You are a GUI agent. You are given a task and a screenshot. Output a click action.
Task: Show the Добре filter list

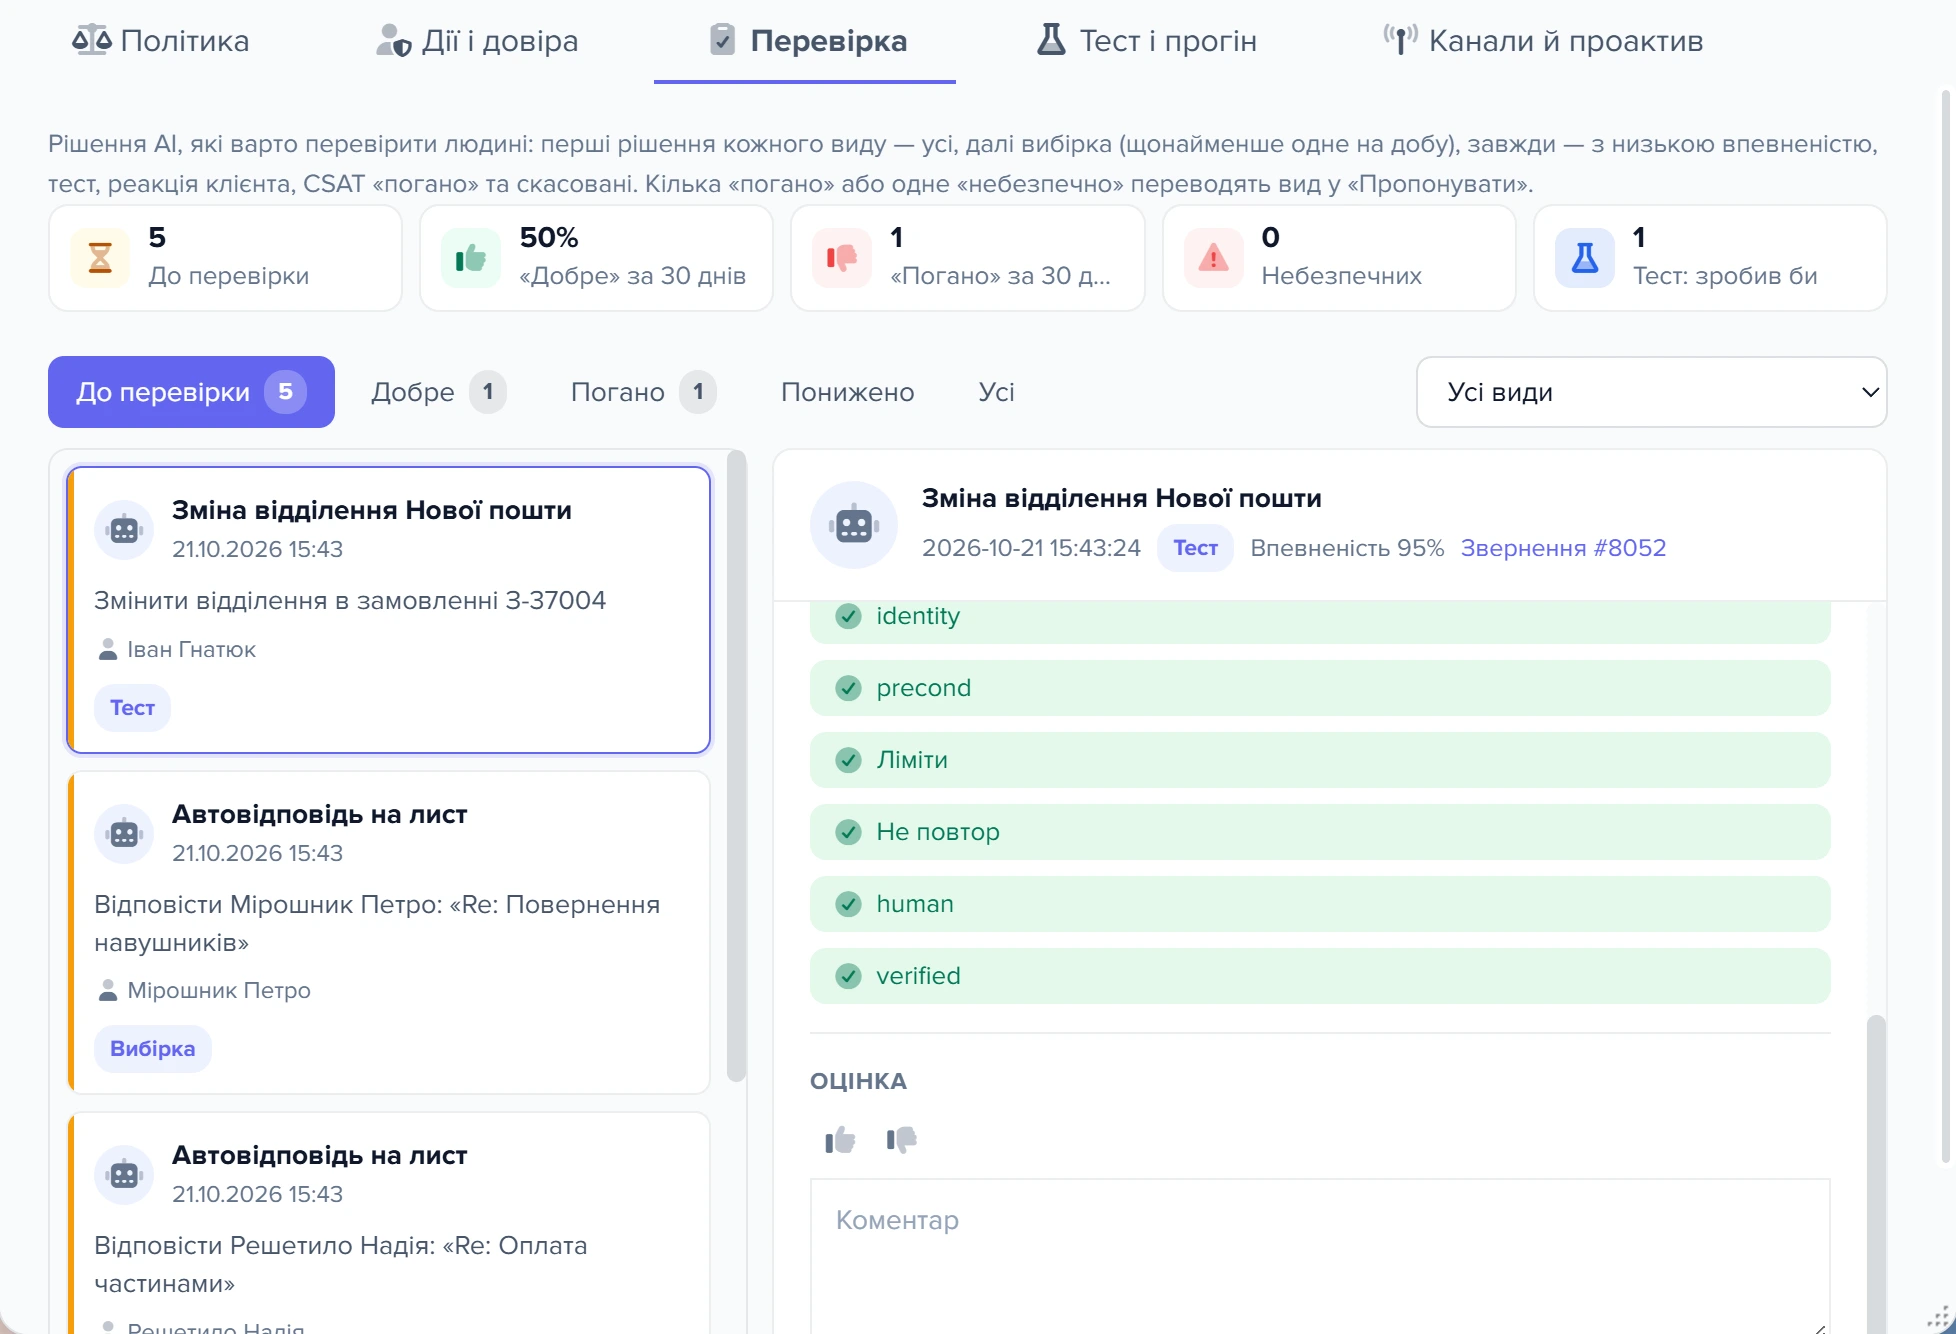point(438,392)
